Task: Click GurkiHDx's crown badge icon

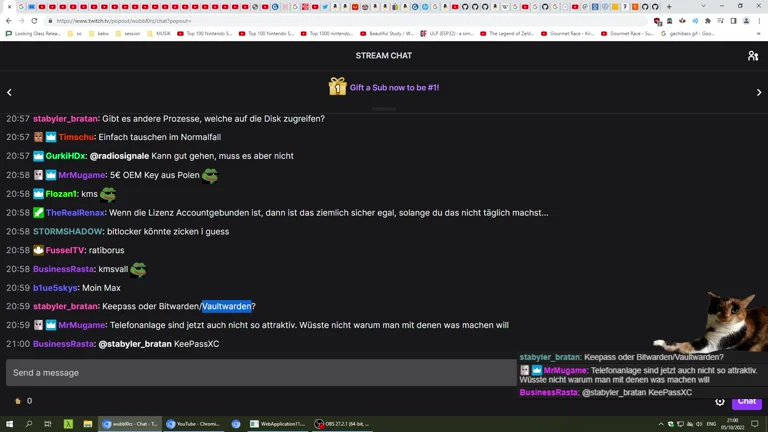Action: [38, 156]
